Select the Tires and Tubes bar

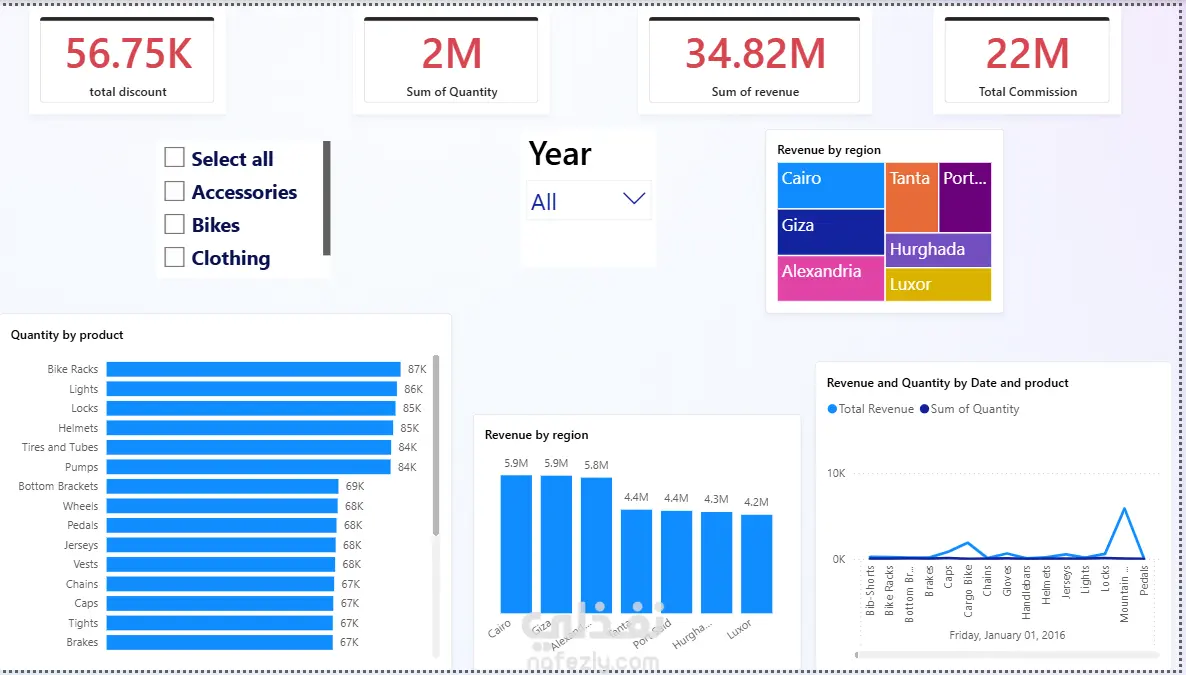click(x=249, y=447)
